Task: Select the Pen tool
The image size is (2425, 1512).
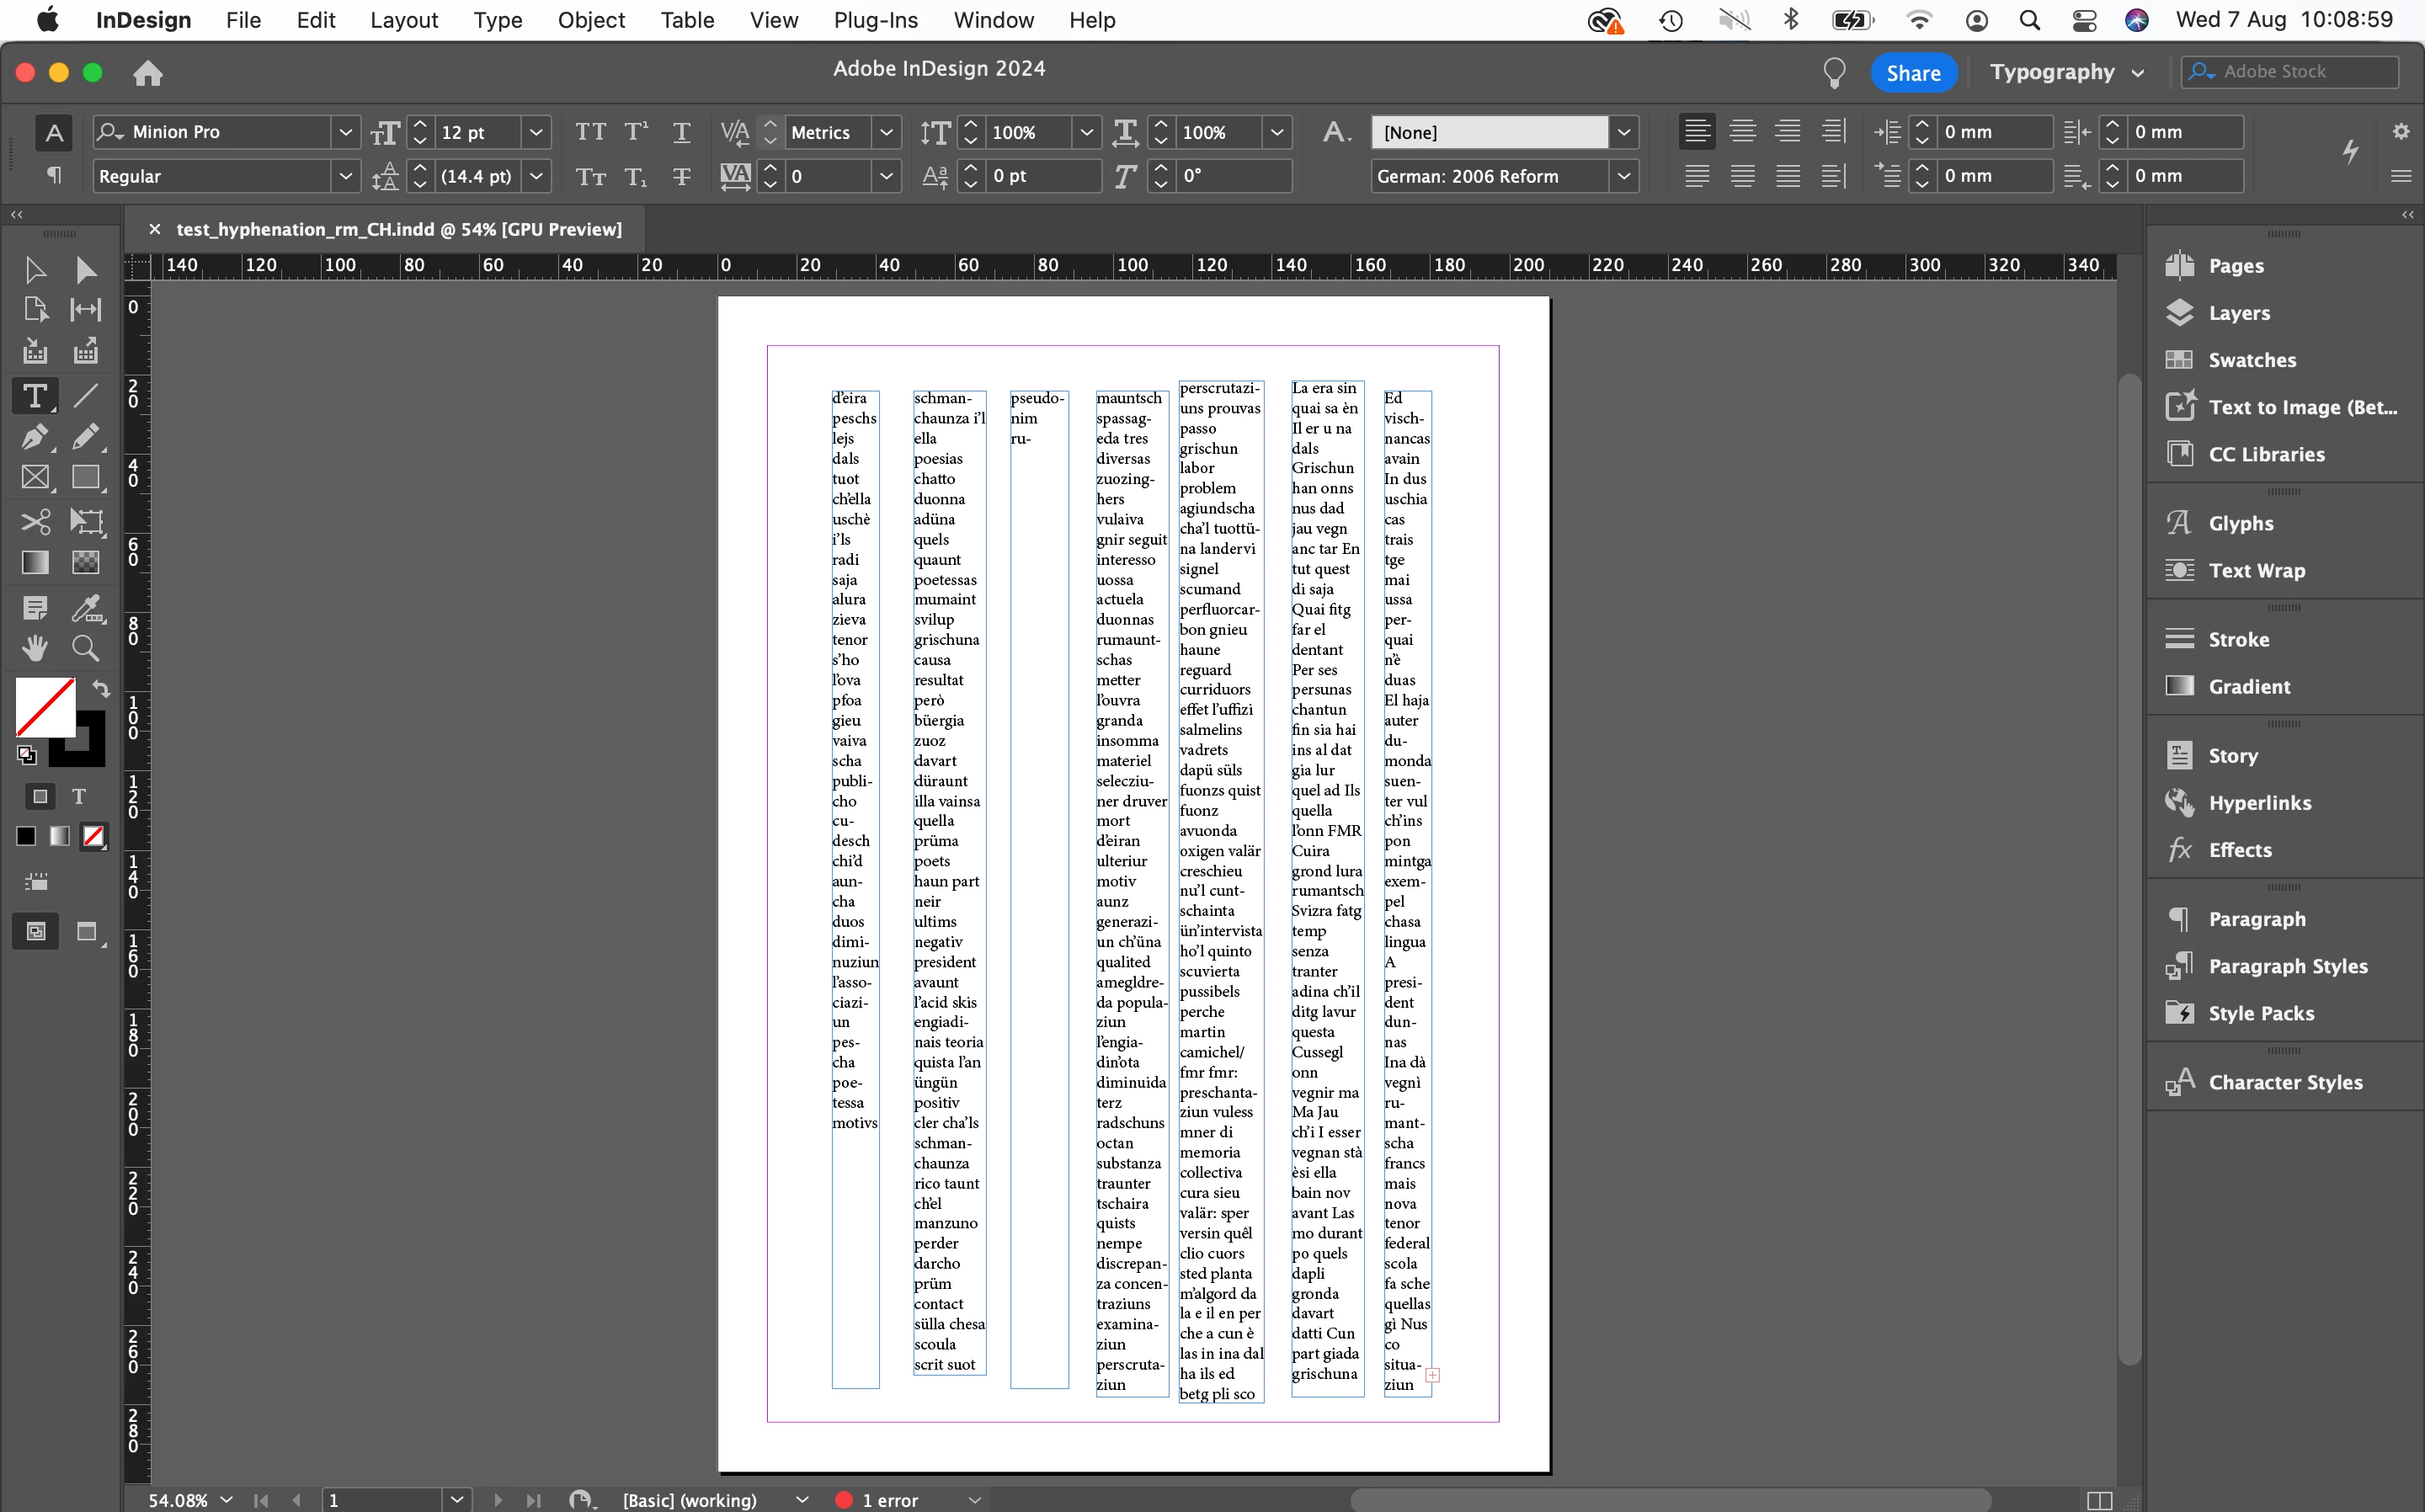Action: click(x=34, y=437)
